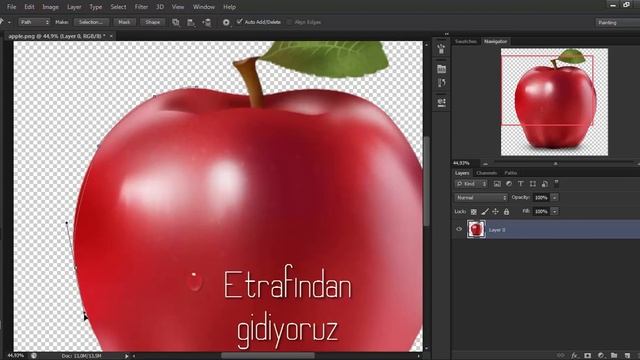The width and height of the screenshot is (640, 360).
Task: Open the Layer menu
Action: 74,7
